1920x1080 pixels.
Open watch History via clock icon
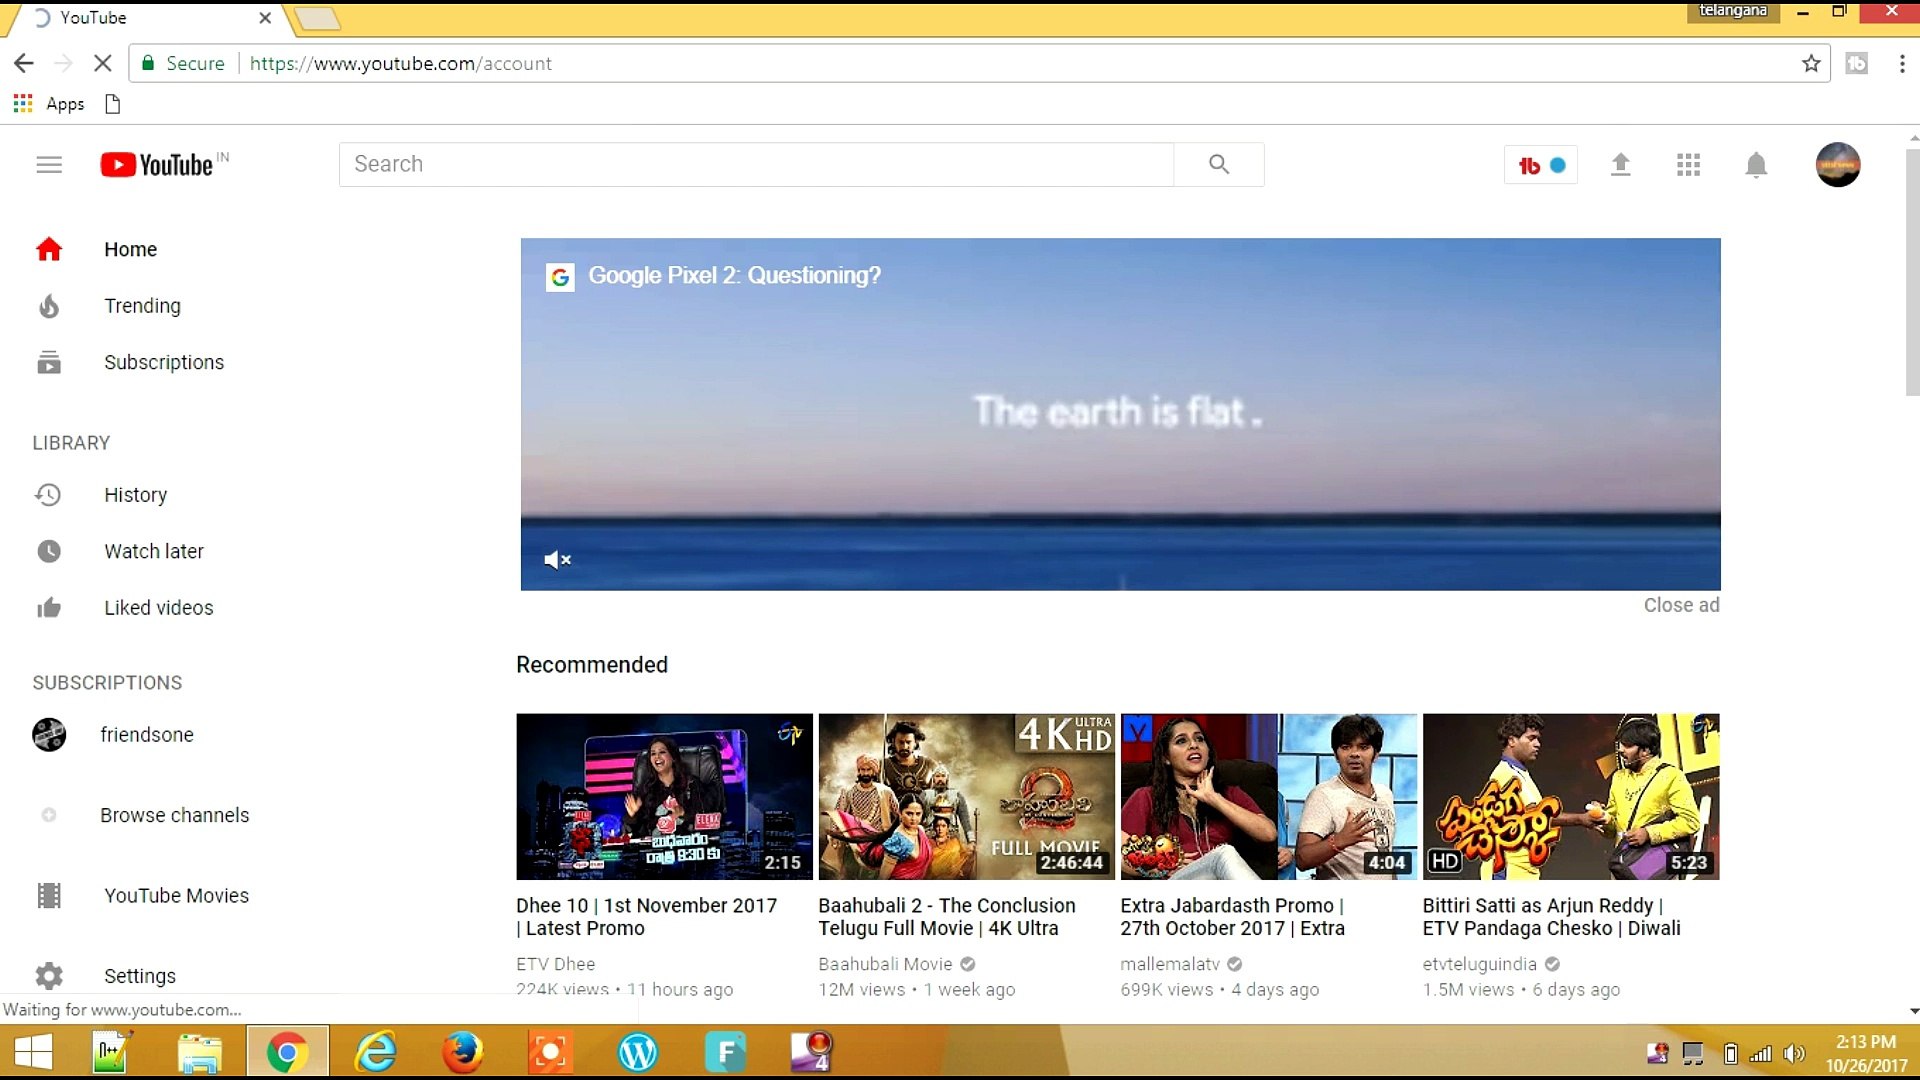click(49, 494)
